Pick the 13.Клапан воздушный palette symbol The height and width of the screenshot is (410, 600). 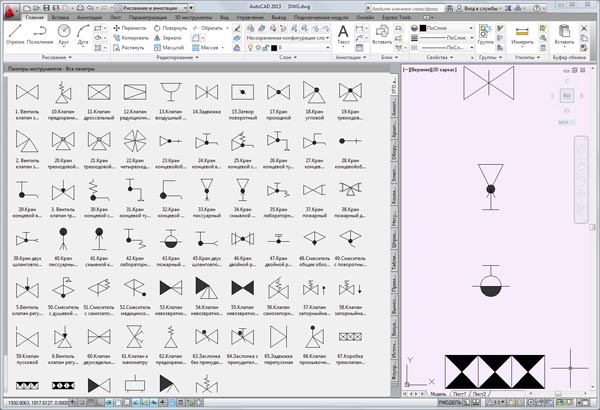(170, 95)
